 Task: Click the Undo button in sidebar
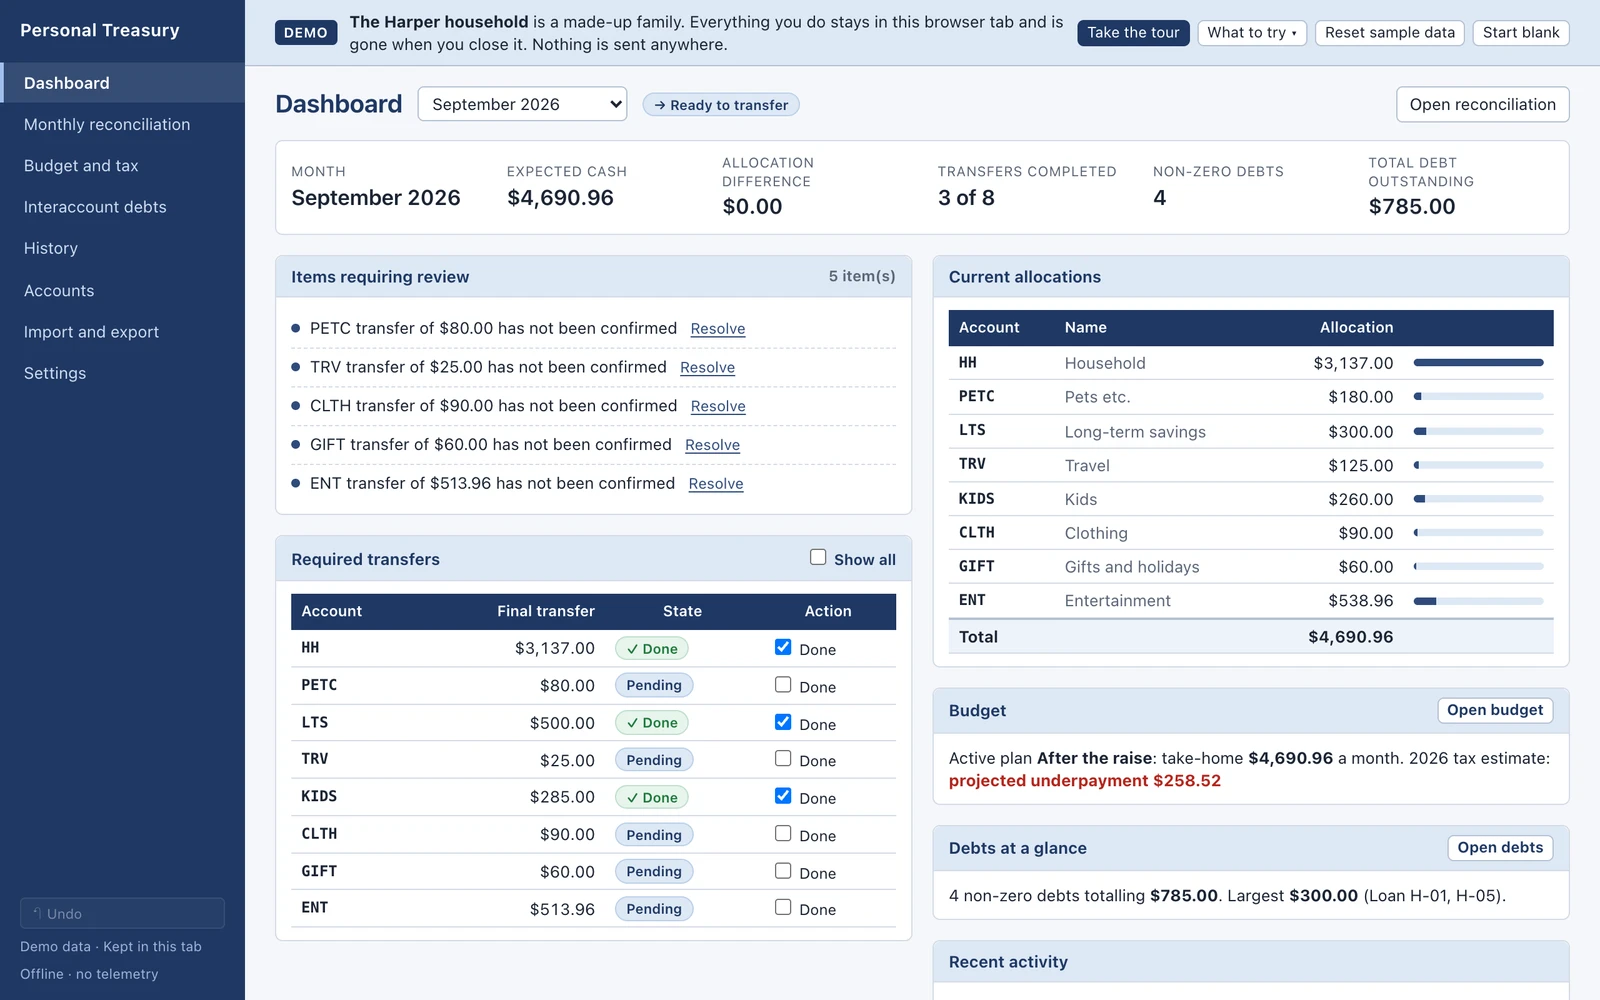pos(122,913)
